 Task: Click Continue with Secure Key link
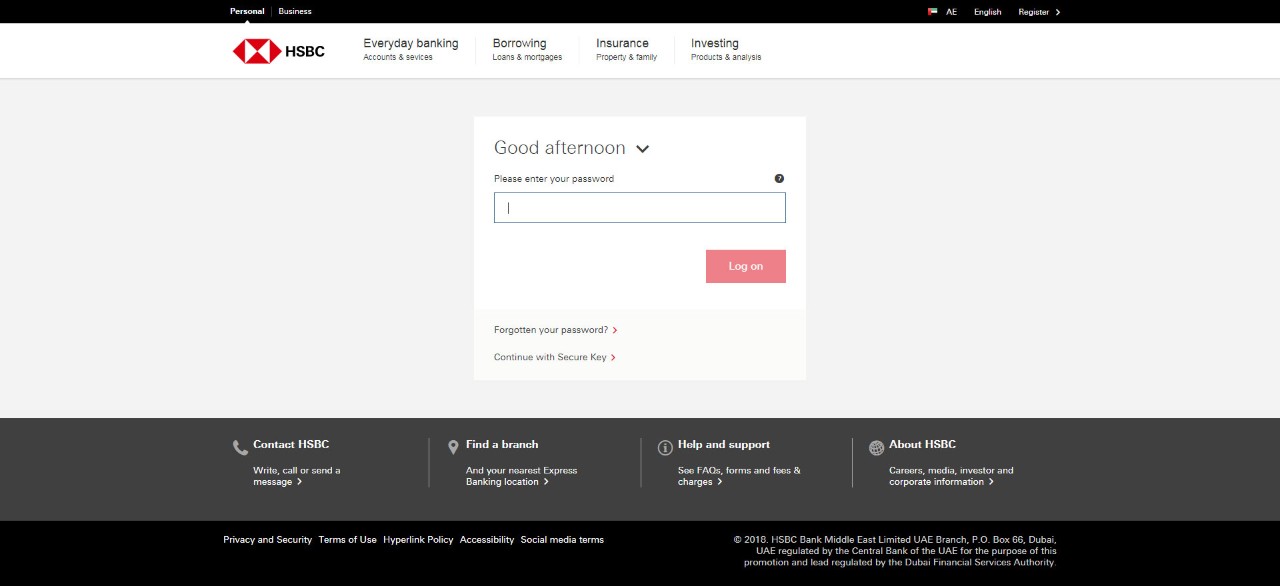point(555,357)
